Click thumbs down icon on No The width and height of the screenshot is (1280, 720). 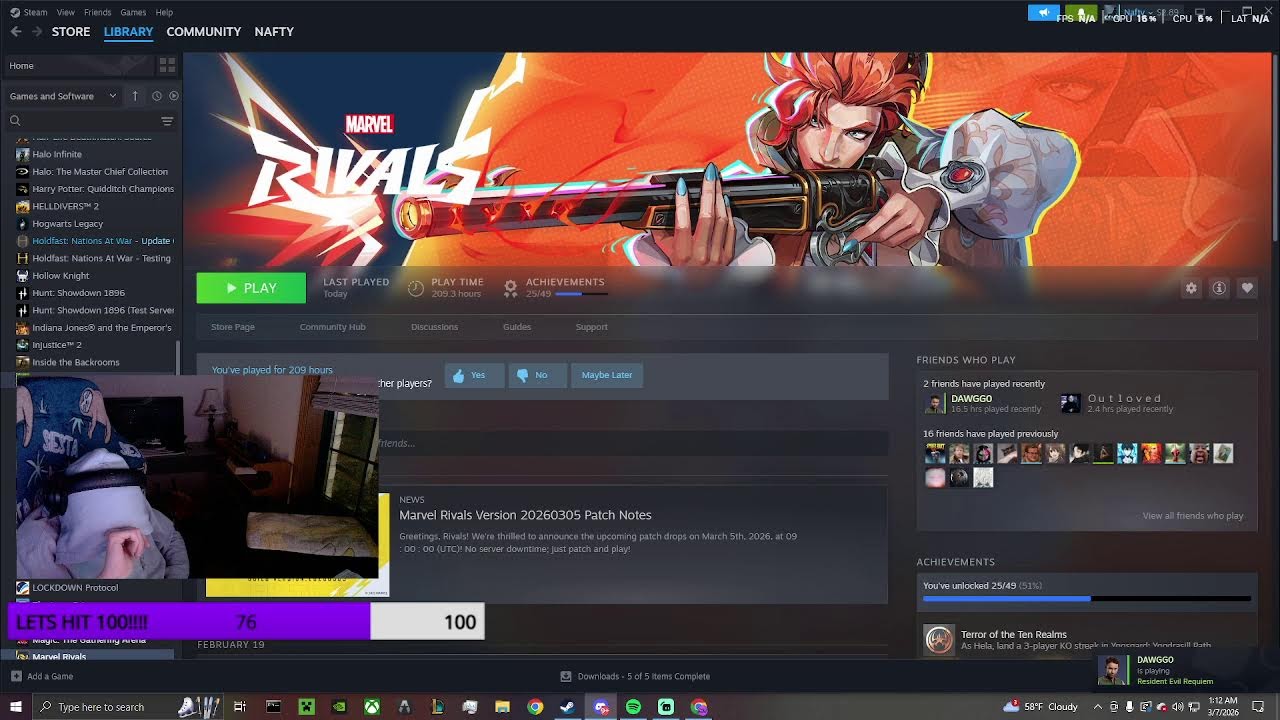pyautogui.click(x=522, y=376)
